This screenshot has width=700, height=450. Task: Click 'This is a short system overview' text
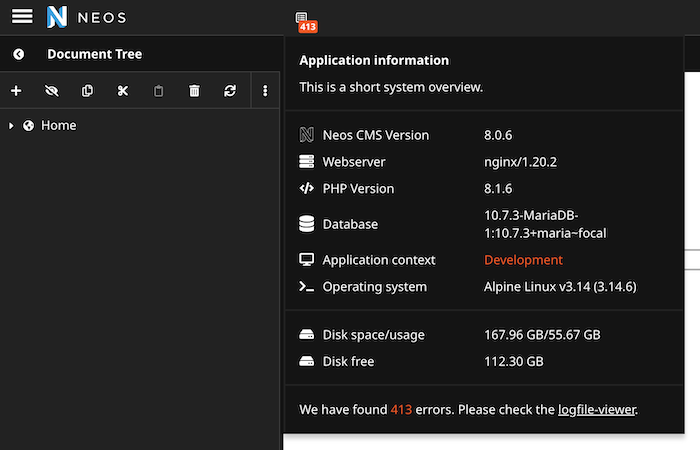click(391, 87)
